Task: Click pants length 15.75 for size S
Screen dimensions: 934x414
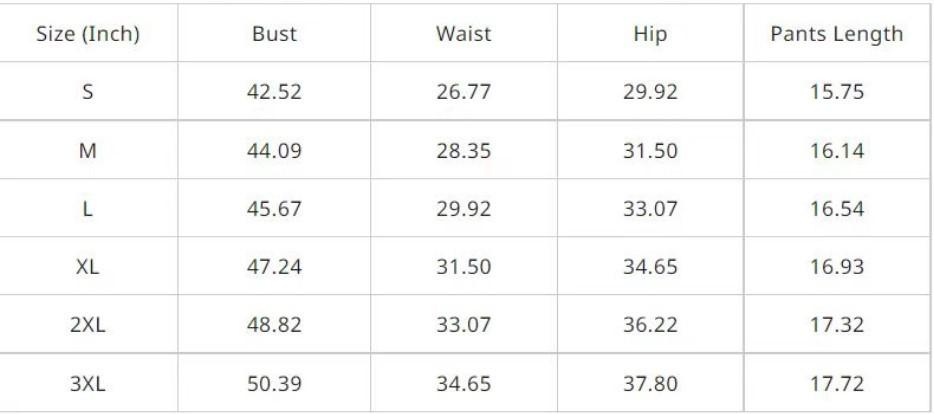Action: pos(836,92)
